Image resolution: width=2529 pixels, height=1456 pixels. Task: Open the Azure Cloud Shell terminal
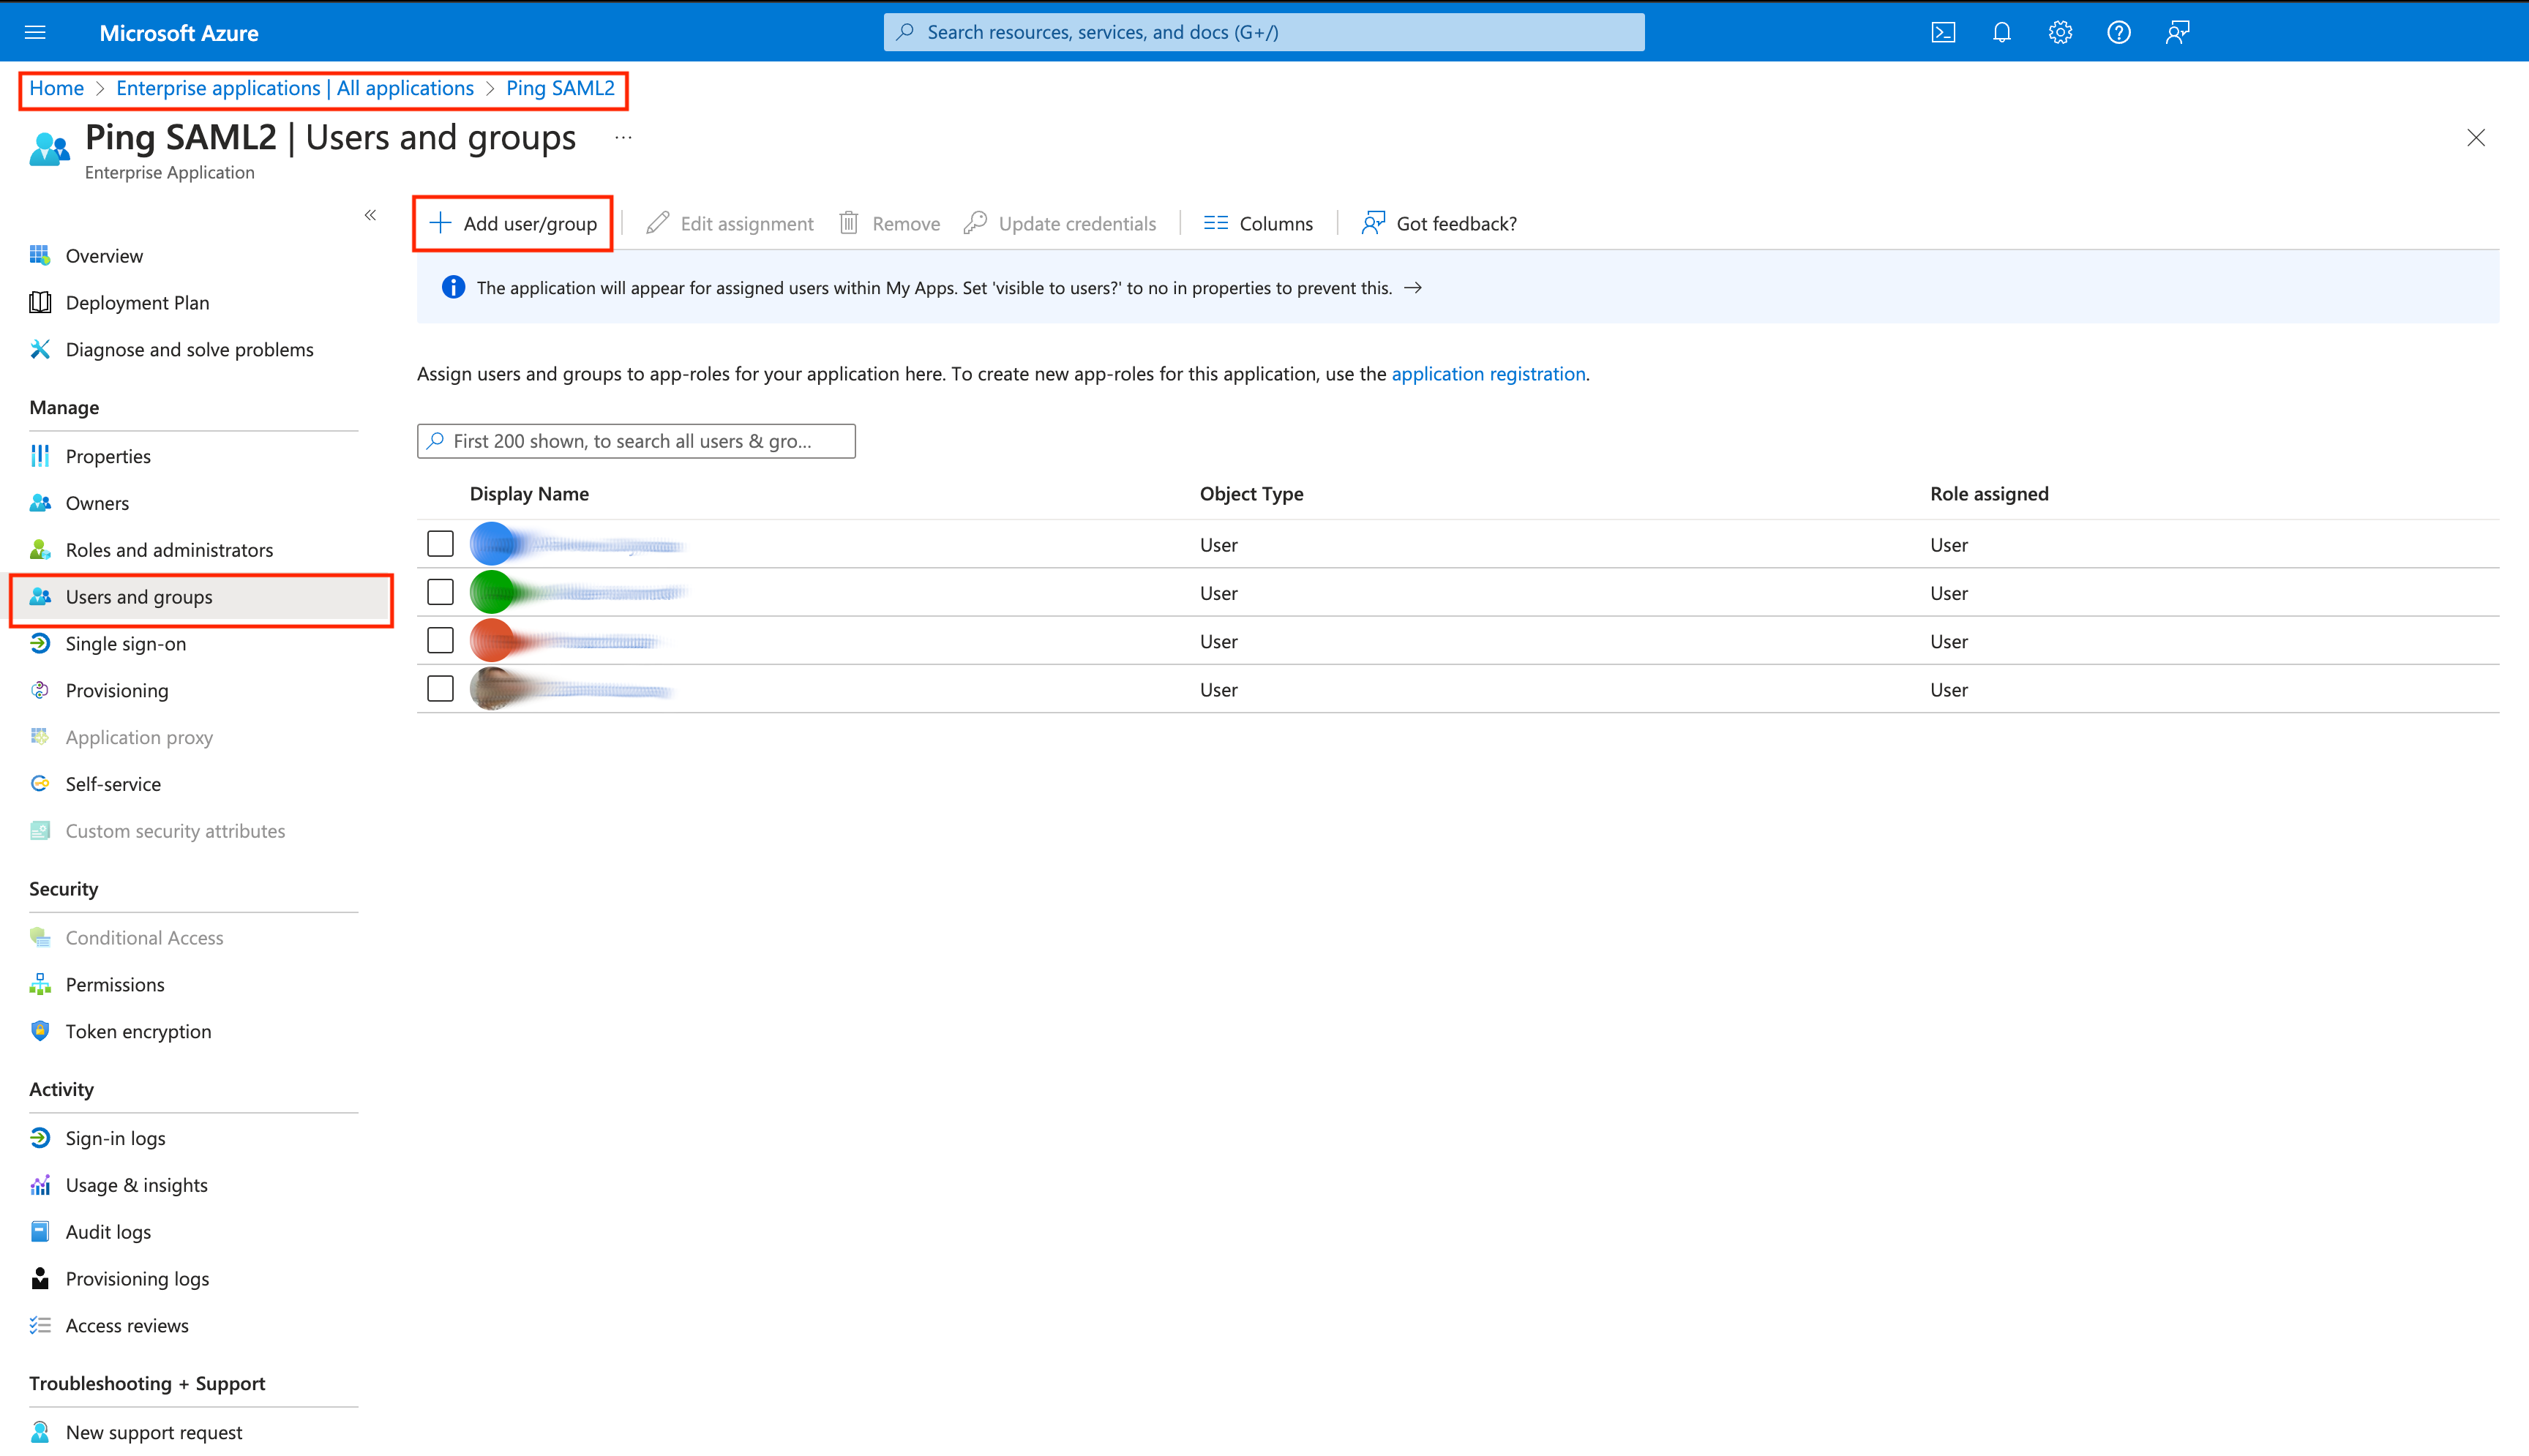tap(1943, 31)
